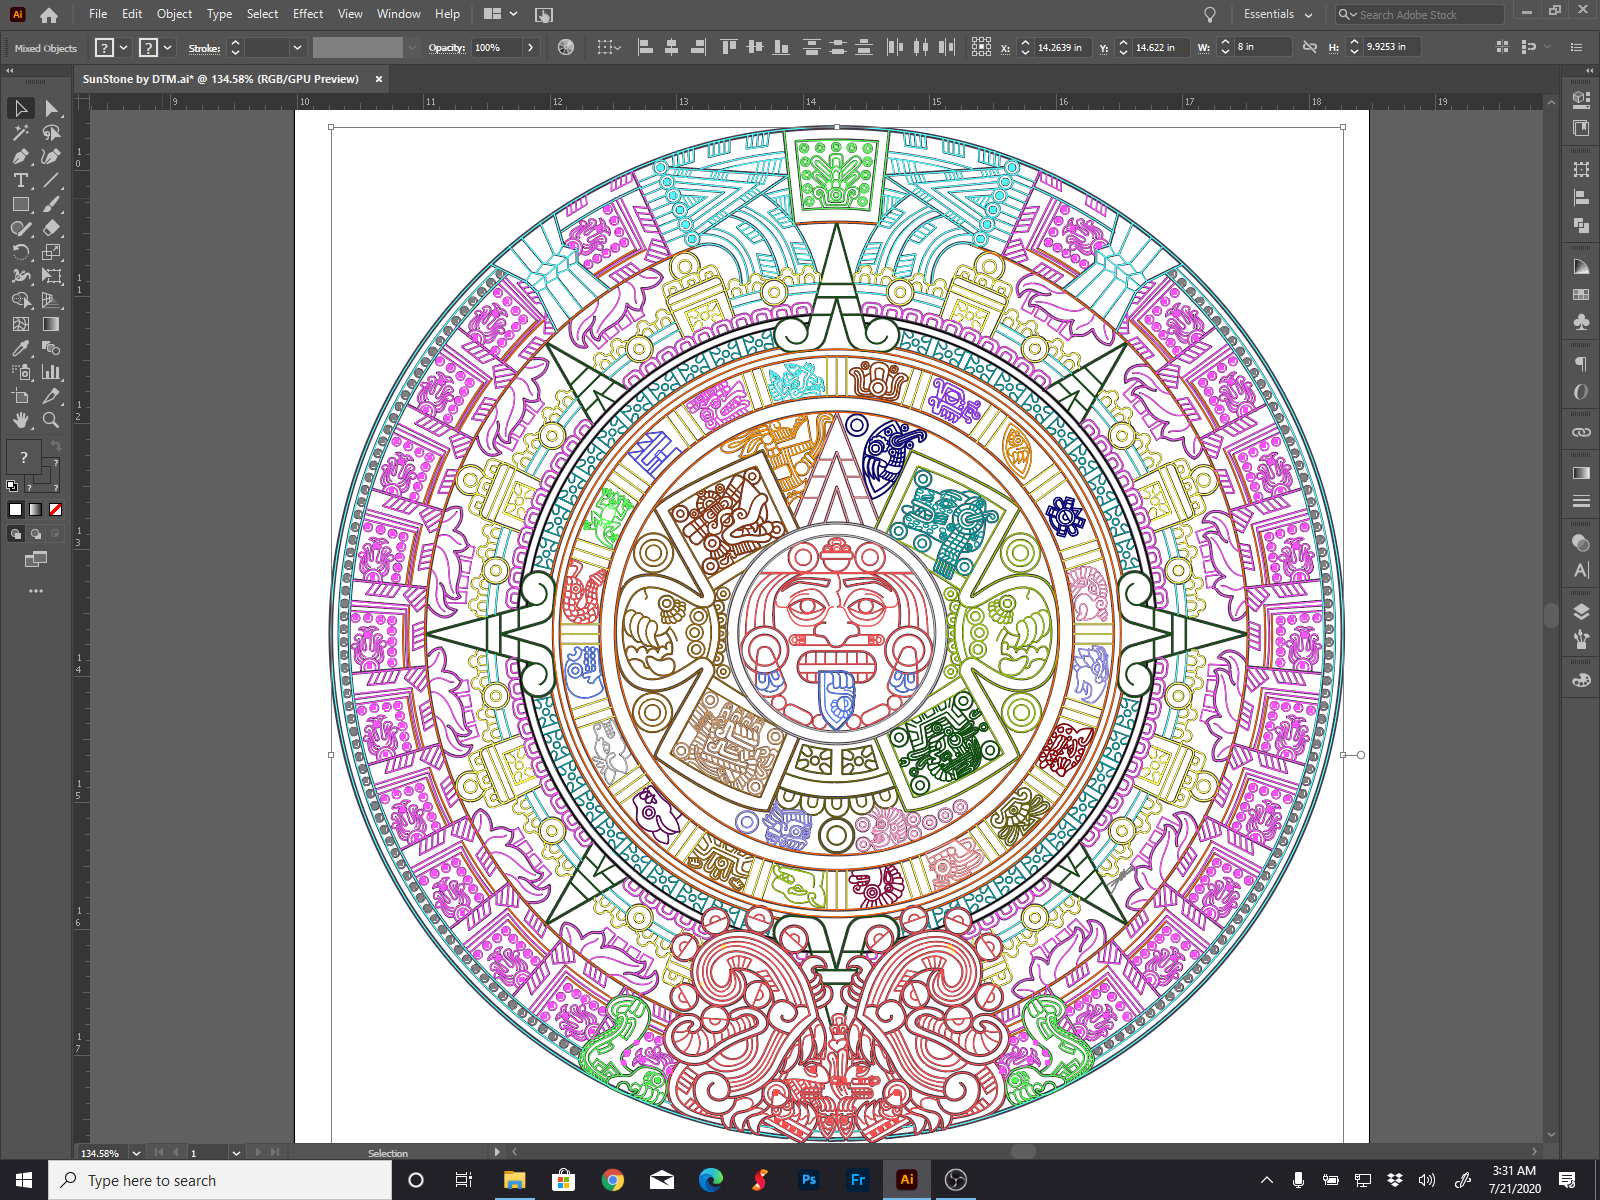This screenshot has height=1200, width=1600.
Task: Pick the Rectangle tool
Action: [21, 204]
